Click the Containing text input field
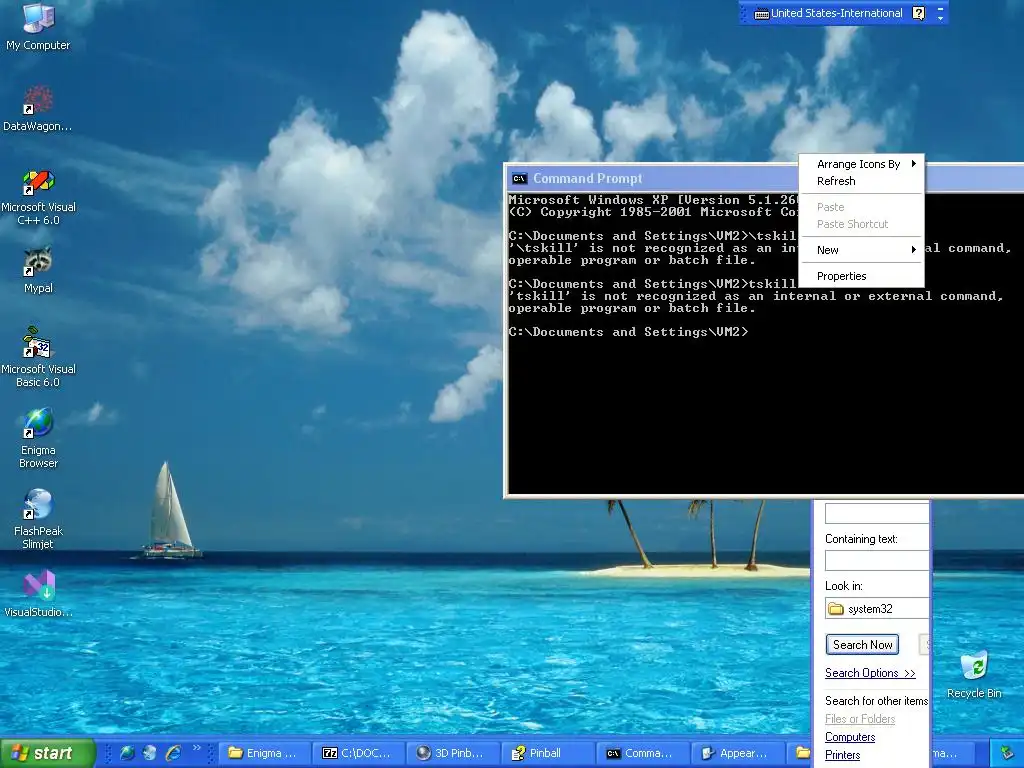 coord(876,560)
